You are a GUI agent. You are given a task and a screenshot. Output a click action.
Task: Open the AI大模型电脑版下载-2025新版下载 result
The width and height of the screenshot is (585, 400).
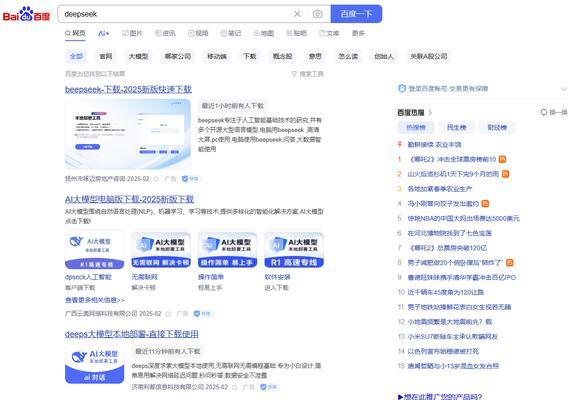[x=129, y=199]
